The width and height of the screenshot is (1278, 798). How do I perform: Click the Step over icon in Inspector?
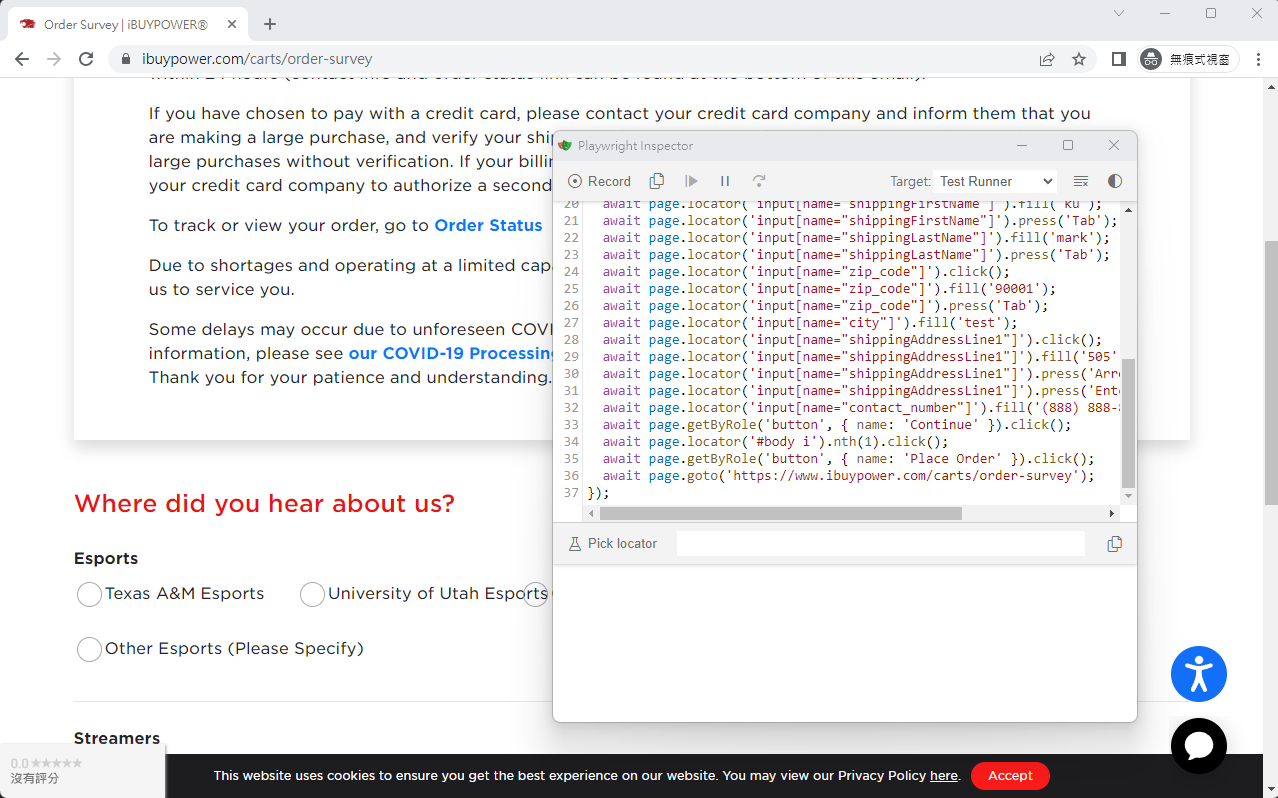point(759,181)
